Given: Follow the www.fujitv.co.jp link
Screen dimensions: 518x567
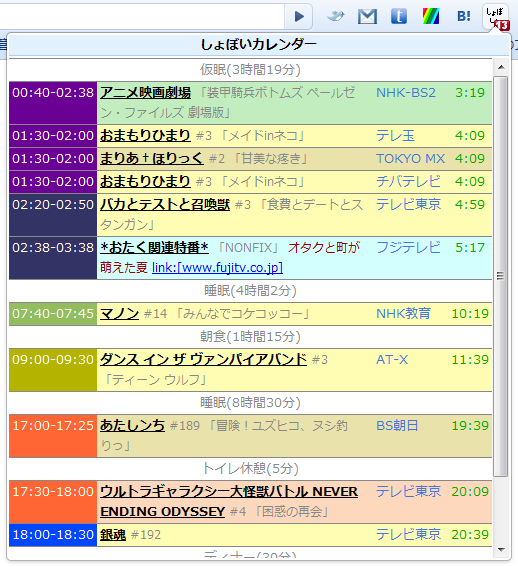Looking at the screenshot, I should point(217,268).
